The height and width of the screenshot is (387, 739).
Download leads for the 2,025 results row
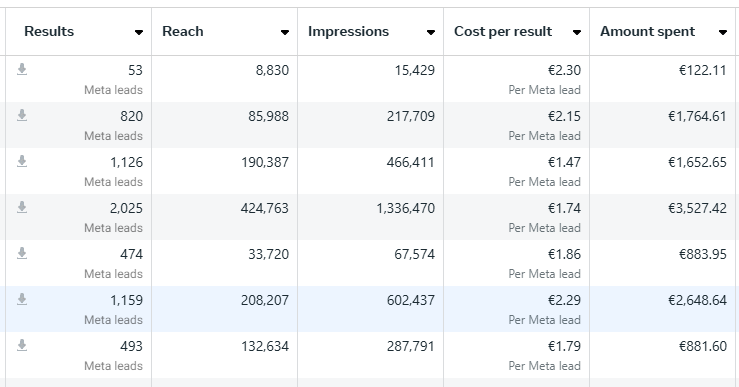(x=22, y=207)
